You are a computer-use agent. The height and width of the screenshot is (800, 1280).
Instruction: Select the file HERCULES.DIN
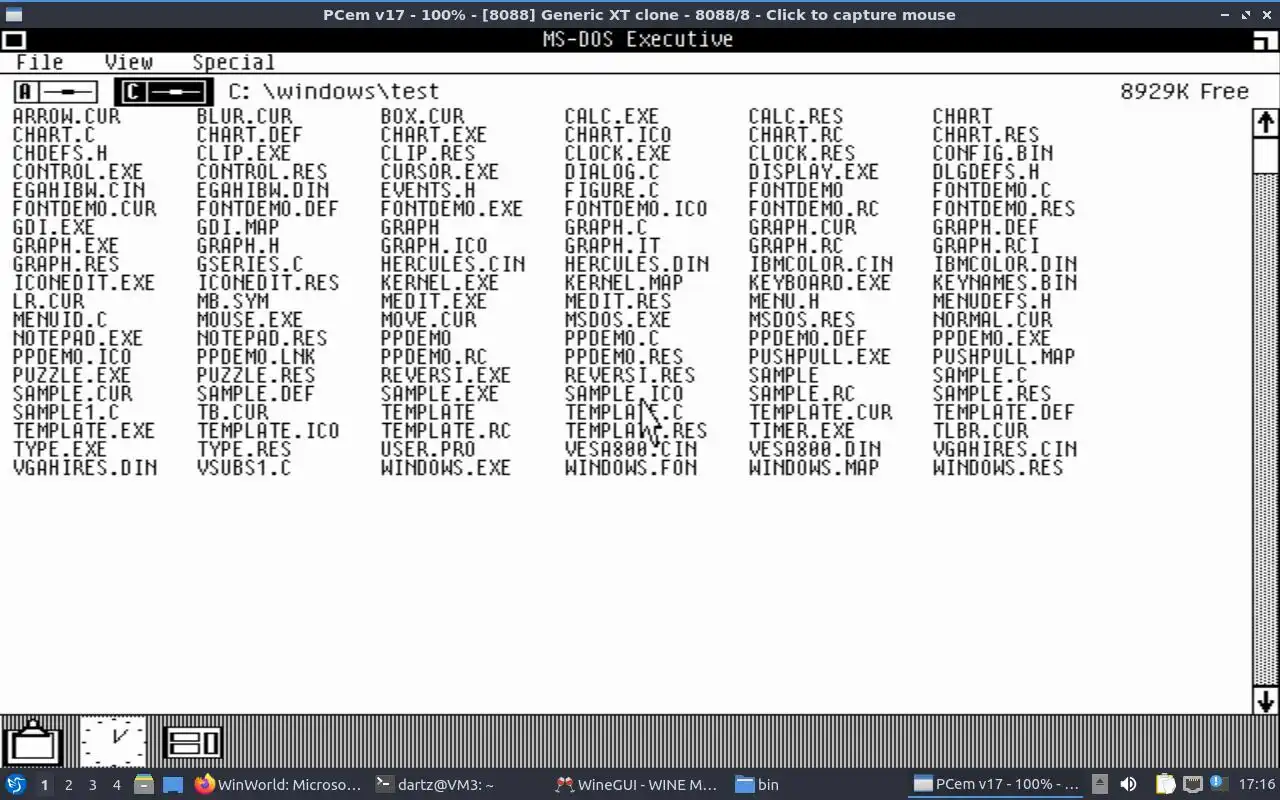coord(637,264)
